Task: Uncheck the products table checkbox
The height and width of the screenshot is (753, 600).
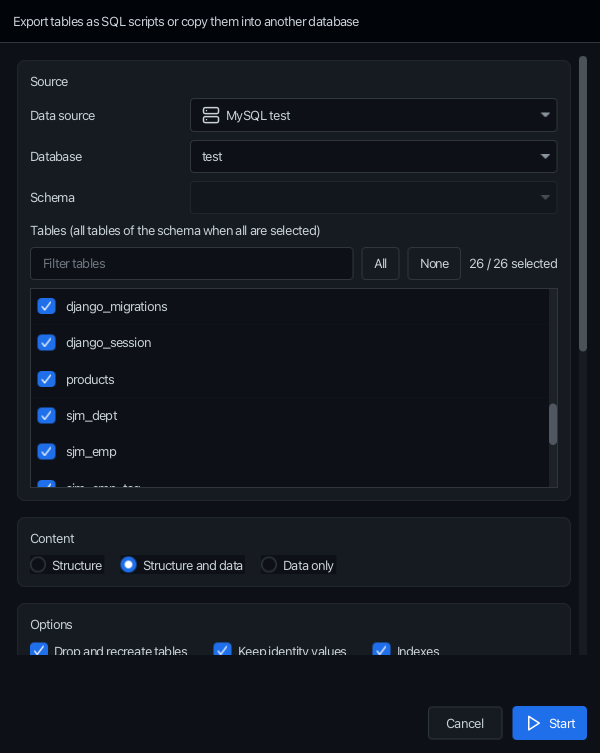Action: pyautogui.click(x=47, y=379)
